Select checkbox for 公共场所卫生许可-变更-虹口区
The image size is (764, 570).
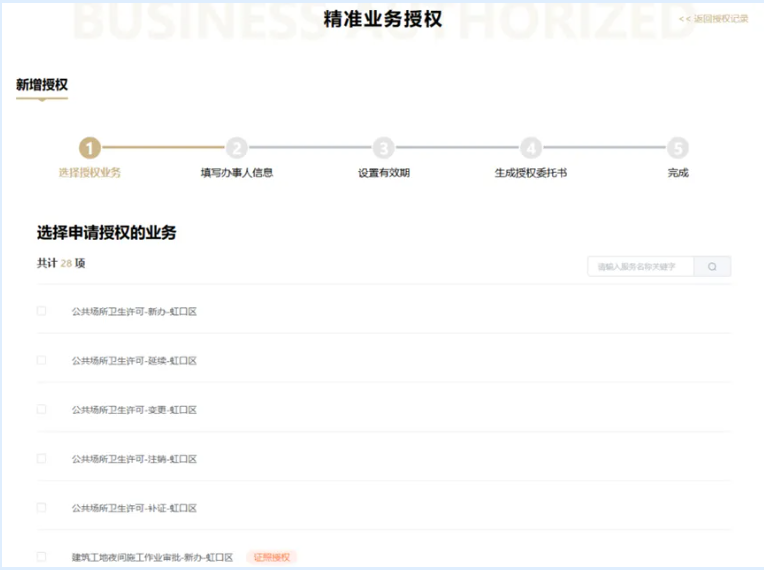tap(42, 409)
